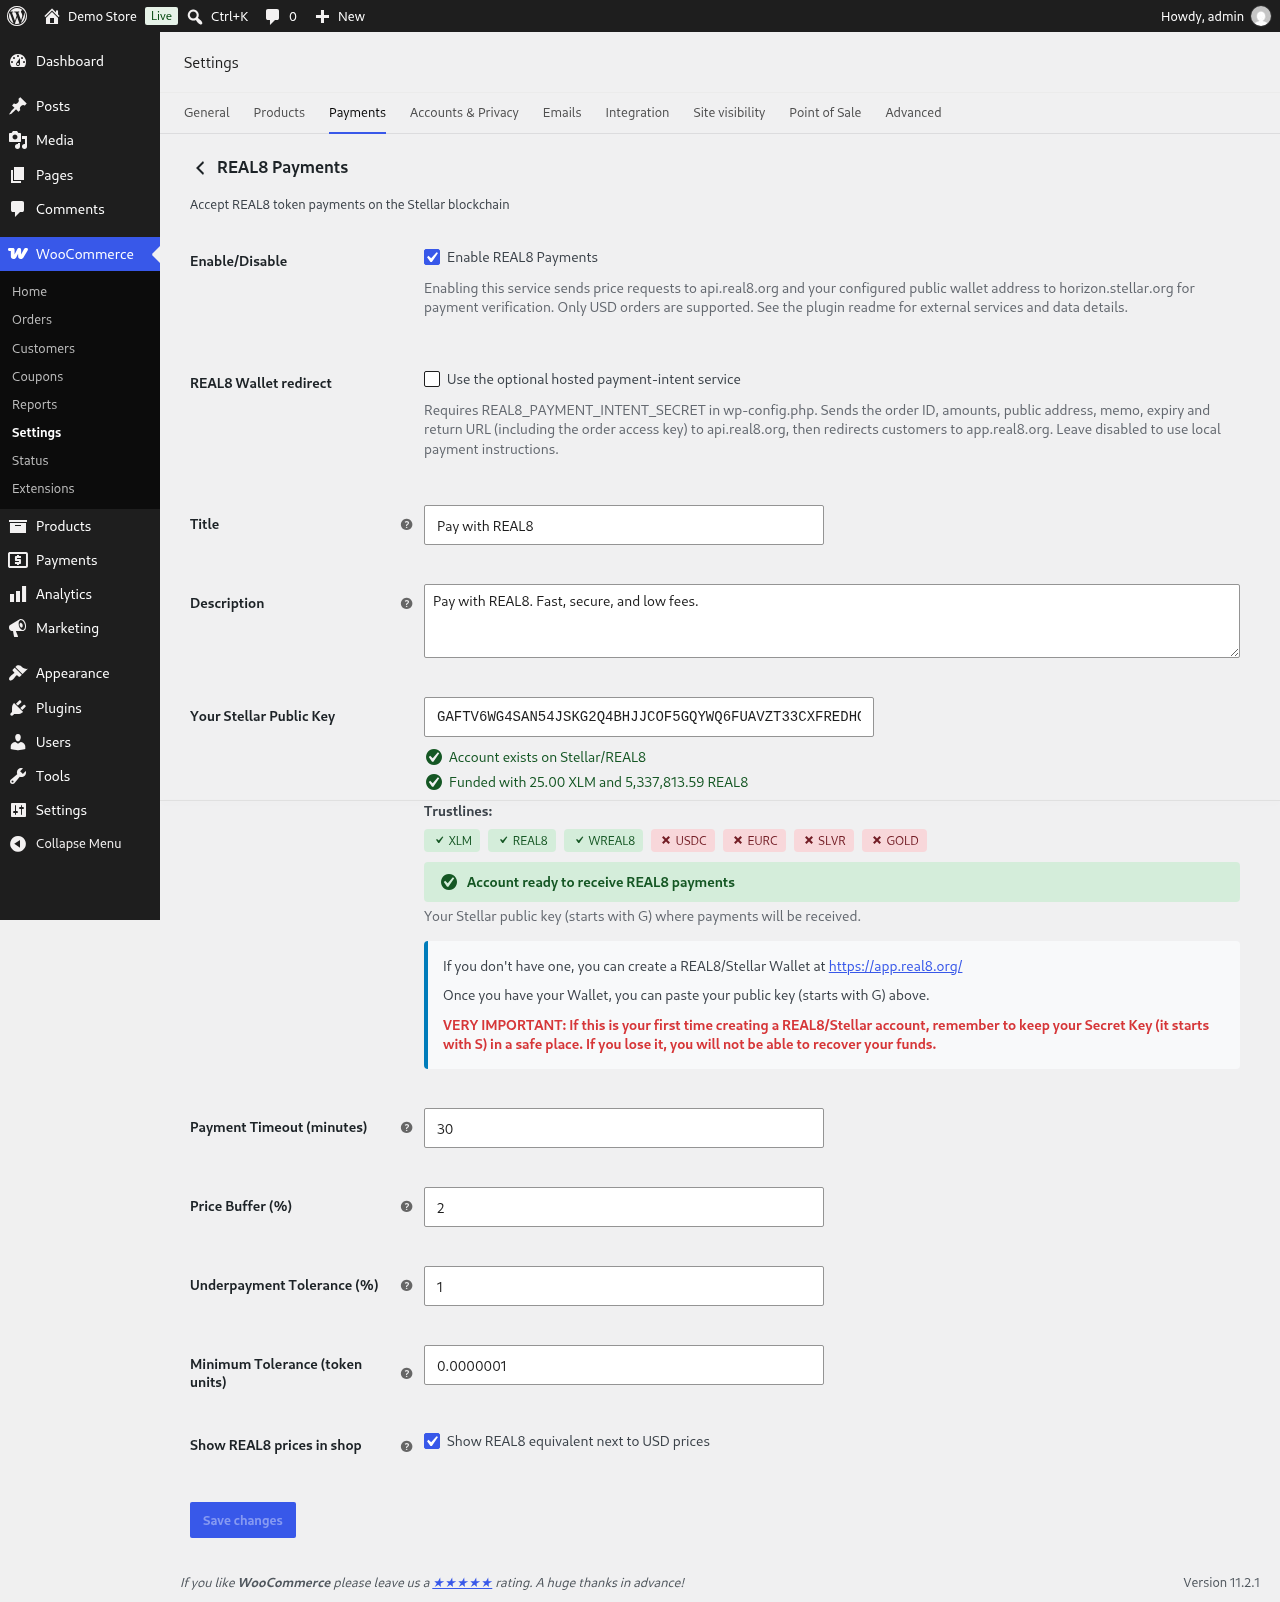Viewport: 1280px width, 1602px height.
Task: Click the admin avatar icon
Action: point(1261,16)
